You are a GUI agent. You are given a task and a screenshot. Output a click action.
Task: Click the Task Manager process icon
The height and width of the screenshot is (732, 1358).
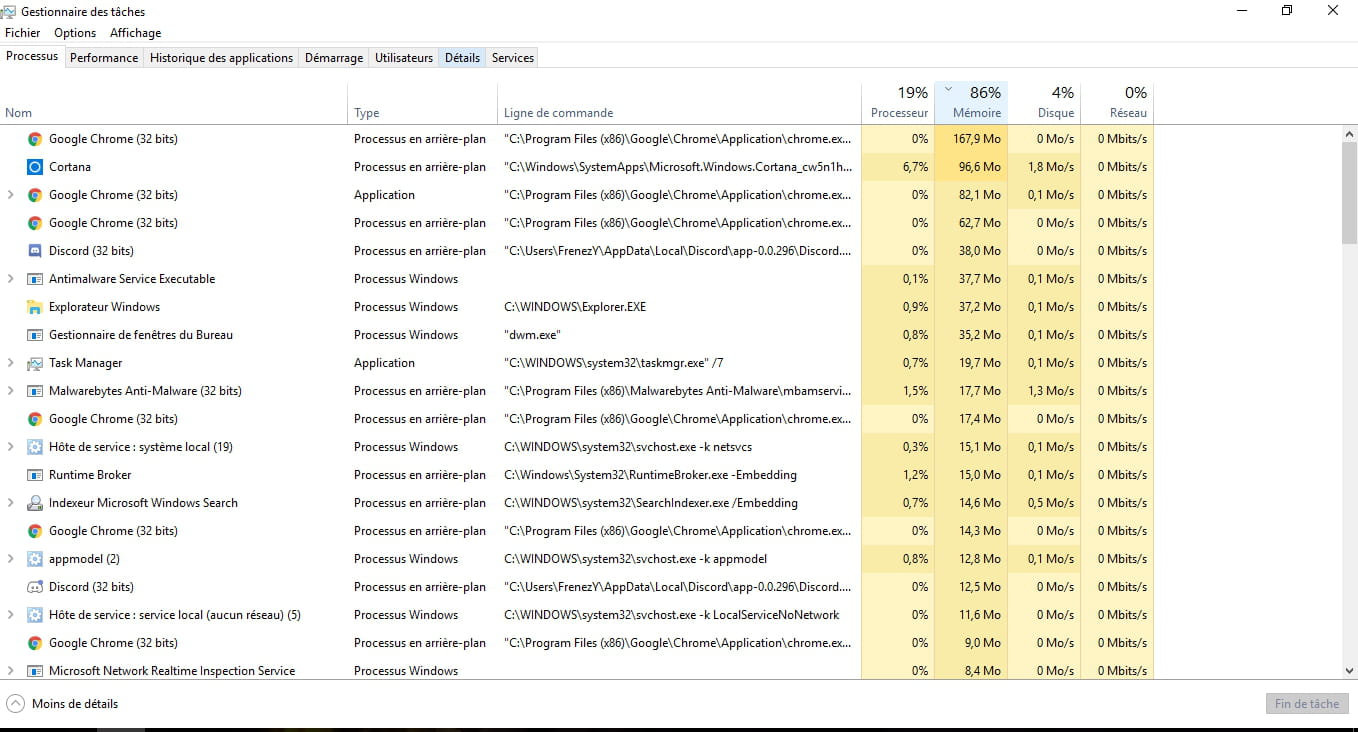point(35,363)
